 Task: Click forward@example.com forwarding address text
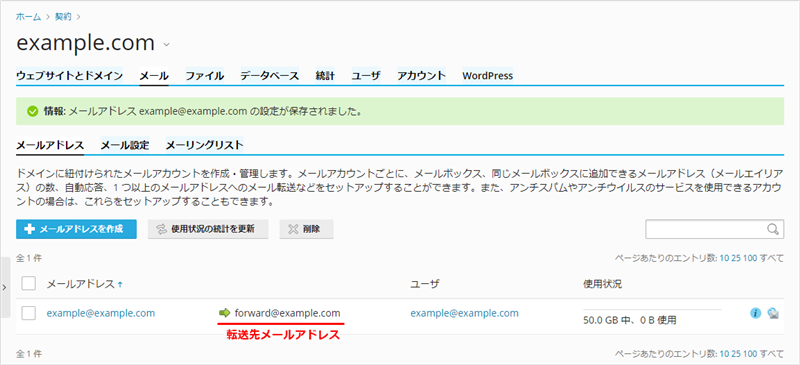287,313
